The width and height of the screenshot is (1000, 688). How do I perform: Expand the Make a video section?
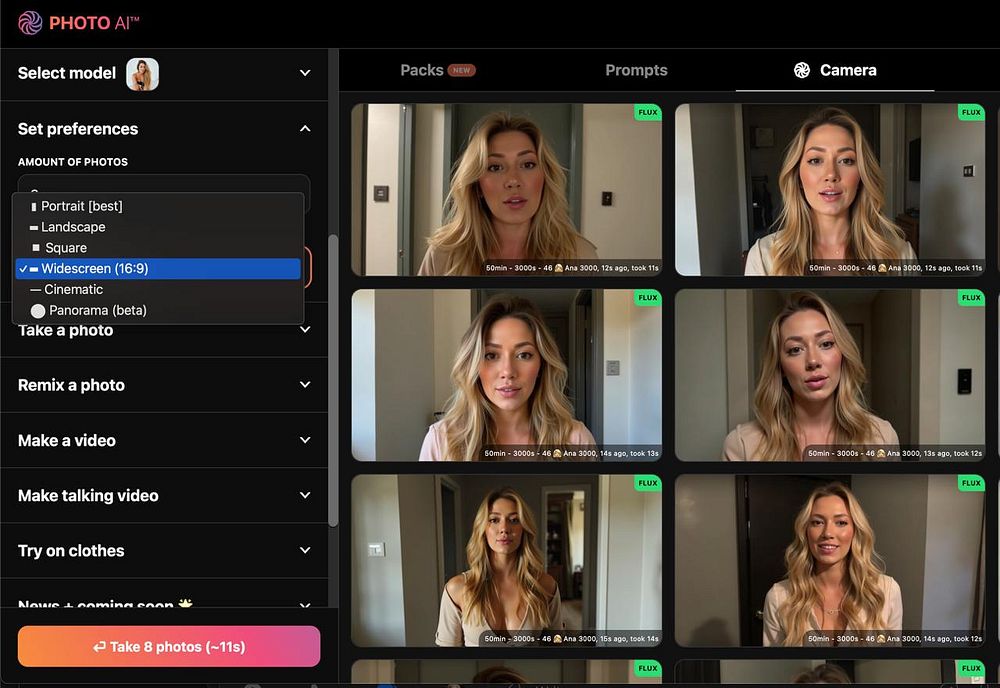click(165, 441)
